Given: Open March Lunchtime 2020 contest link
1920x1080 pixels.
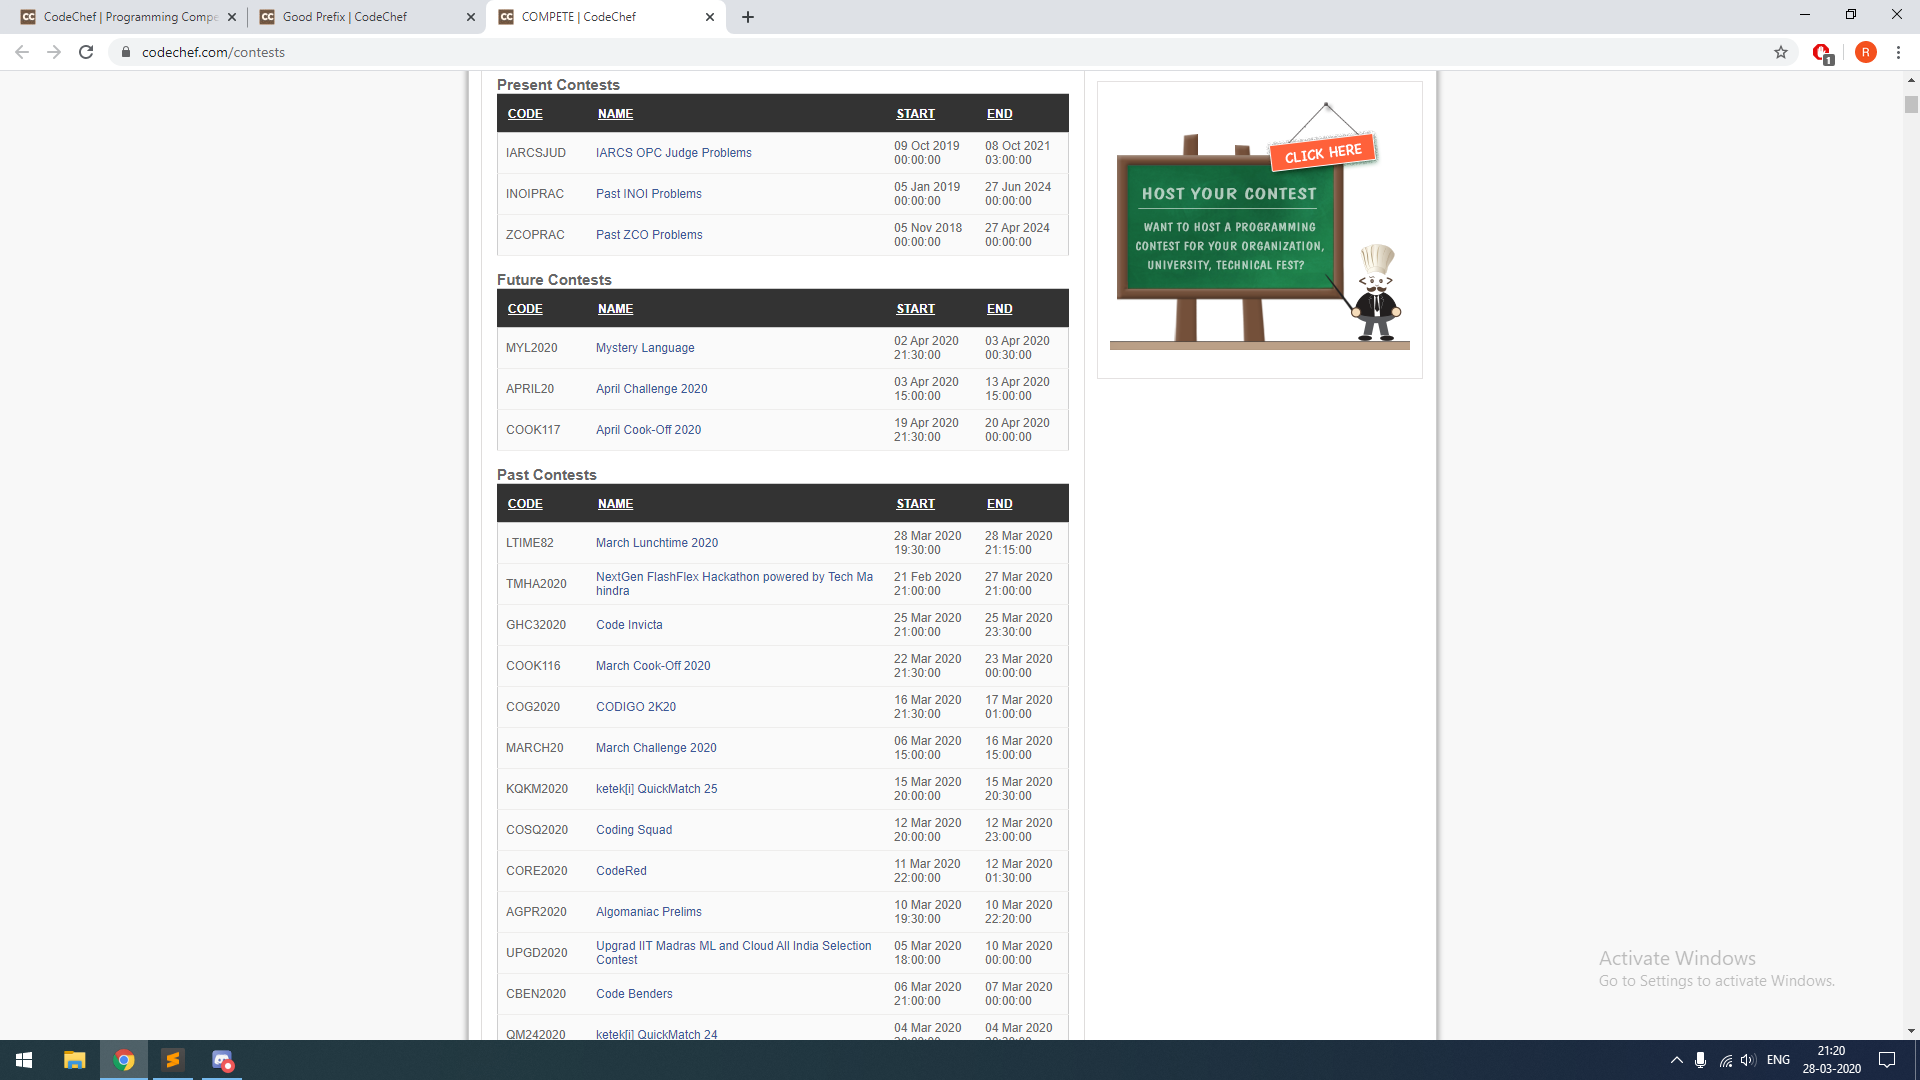Looking at the screenshot, I should (x=656, y=543).
